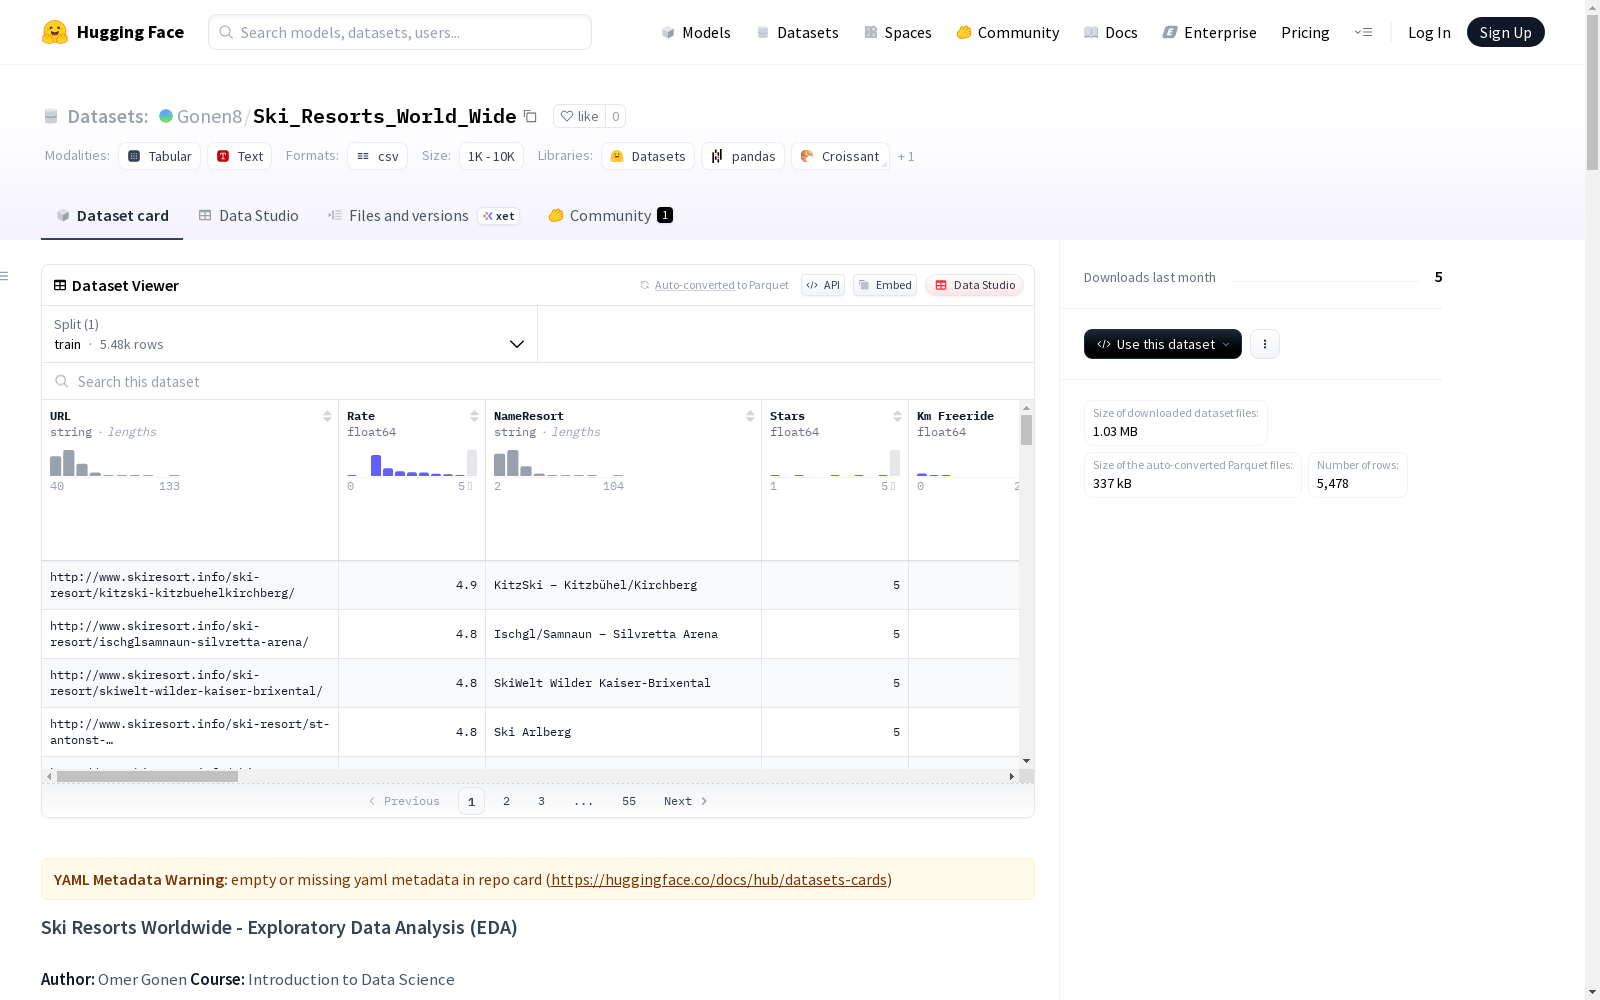Switch to the Dataset card tab

(112, 215)
